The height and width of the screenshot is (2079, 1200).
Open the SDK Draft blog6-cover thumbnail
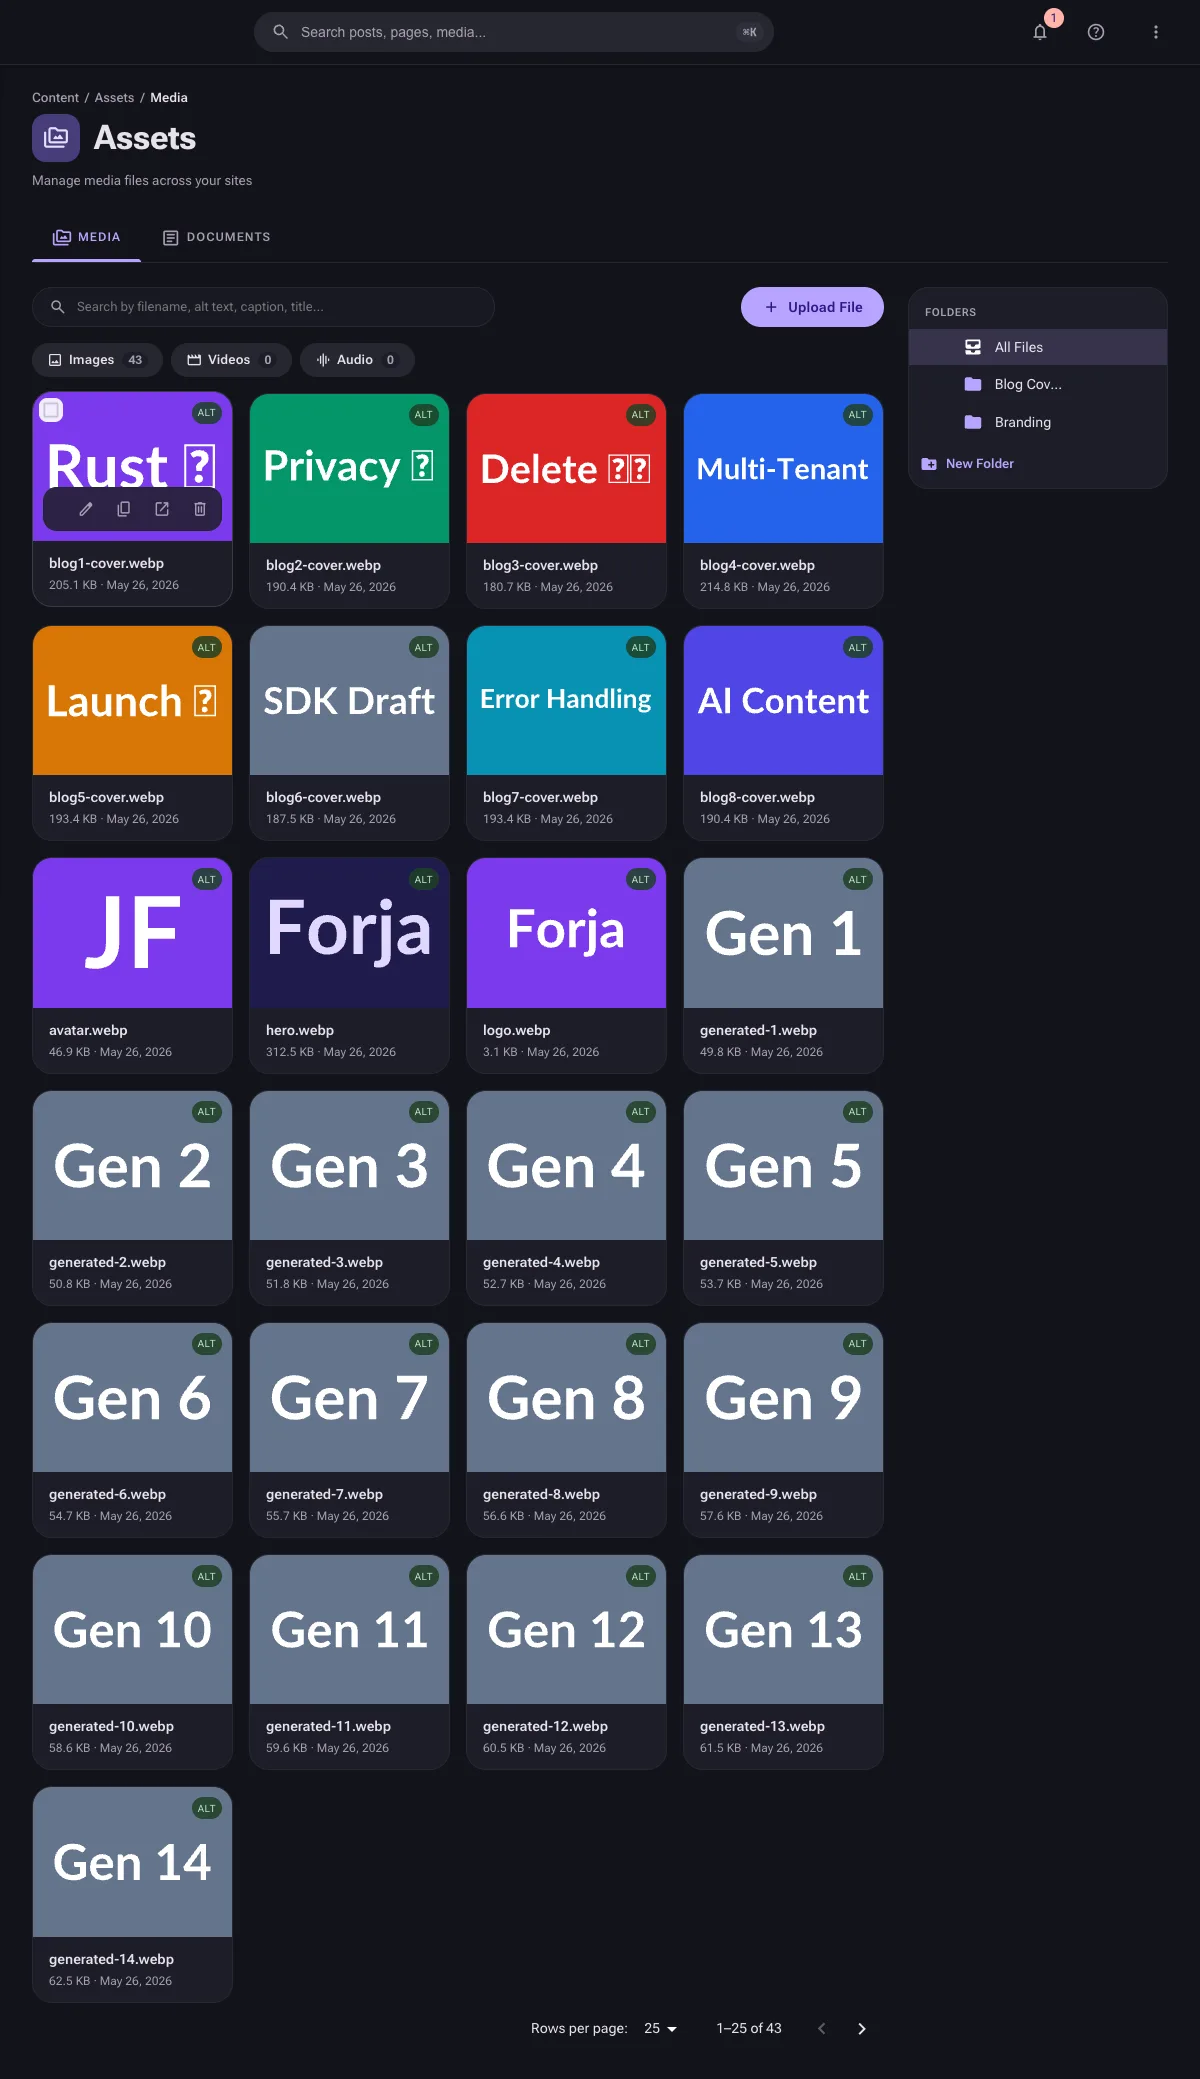349,700
